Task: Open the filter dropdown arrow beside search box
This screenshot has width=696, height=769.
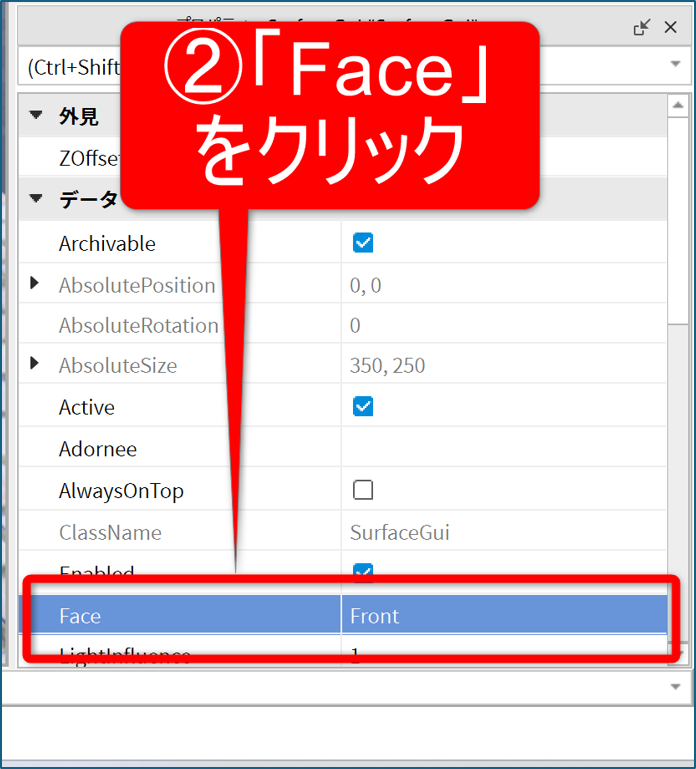Action: click(675, 65)
